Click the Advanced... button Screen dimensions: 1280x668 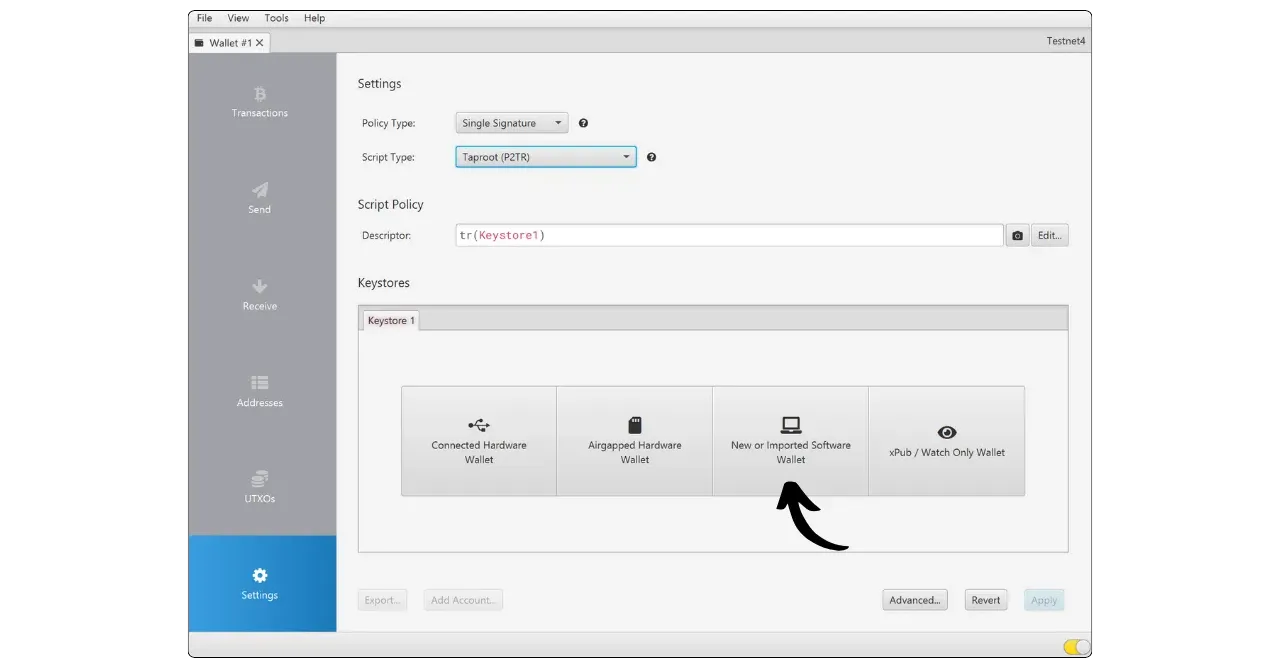click(914, 600)
